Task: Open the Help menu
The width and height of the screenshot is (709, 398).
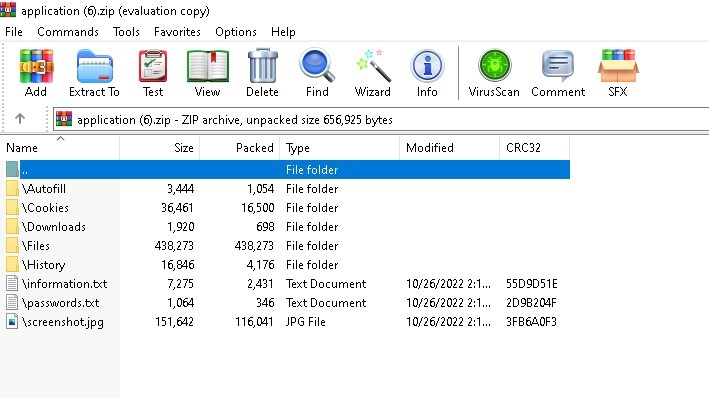Action: tap(283, 32)
